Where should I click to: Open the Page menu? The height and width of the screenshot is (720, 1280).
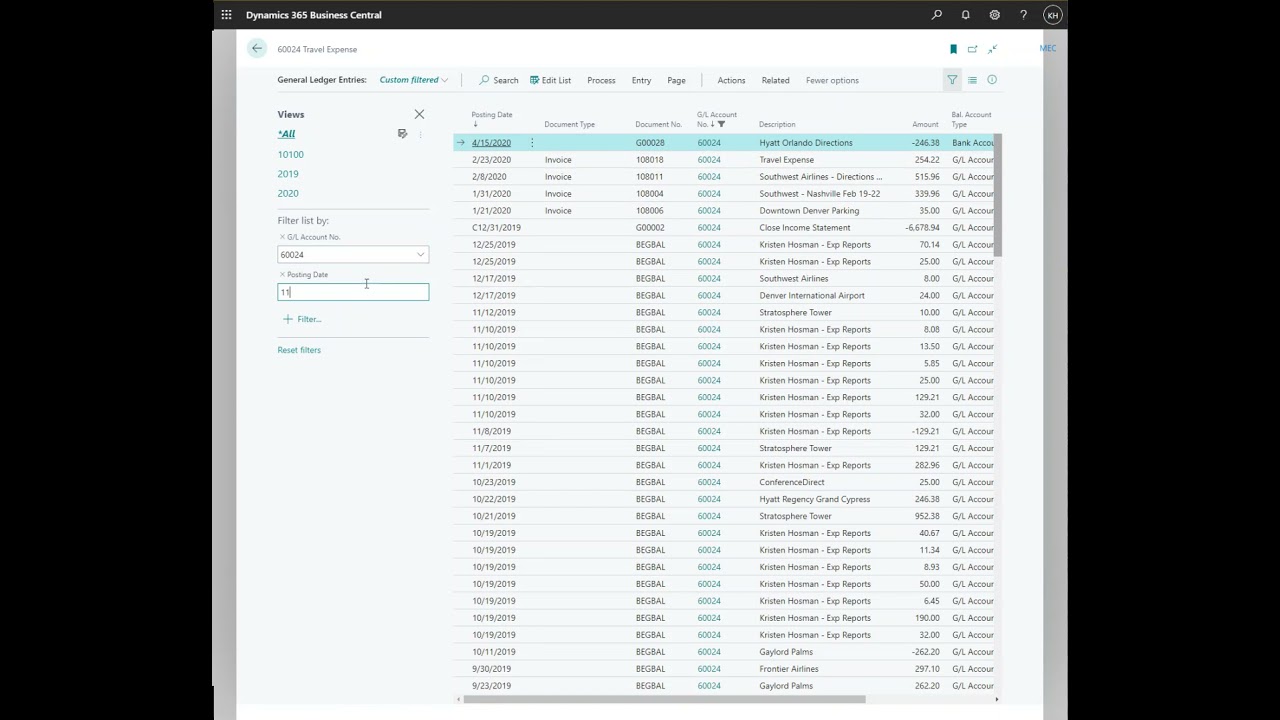tap(676, 80)
